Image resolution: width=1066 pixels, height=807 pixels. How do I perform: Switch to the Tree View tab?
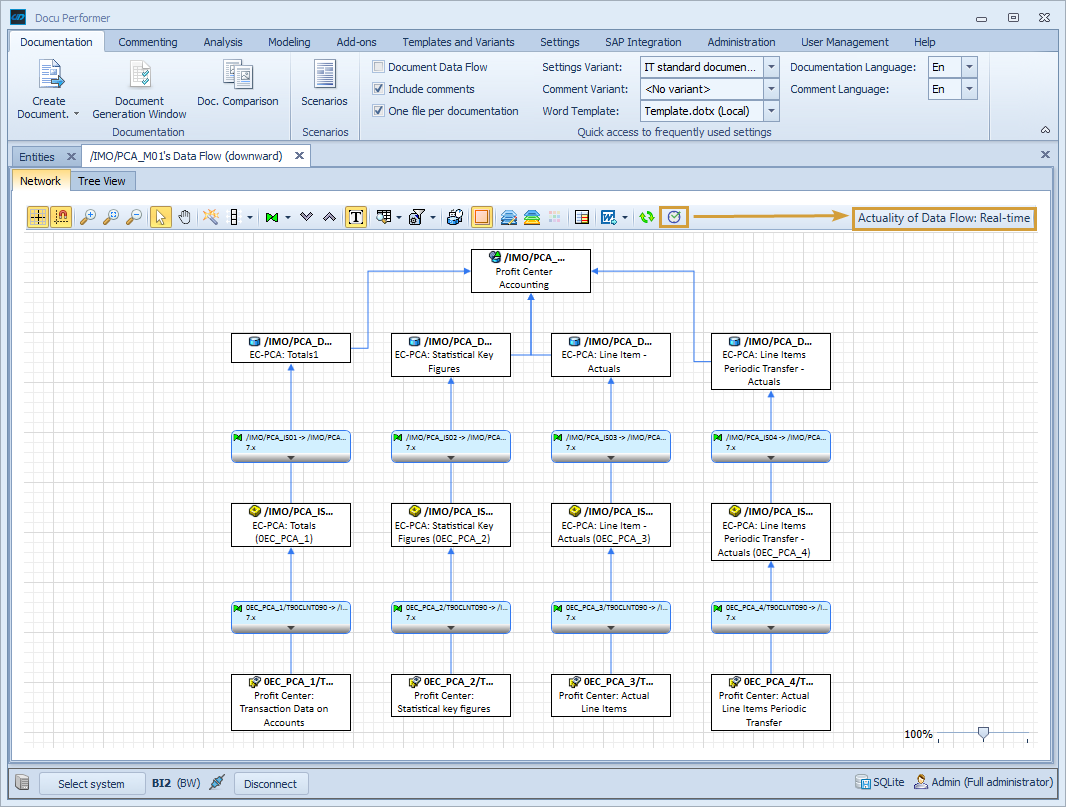click(102, 181)
